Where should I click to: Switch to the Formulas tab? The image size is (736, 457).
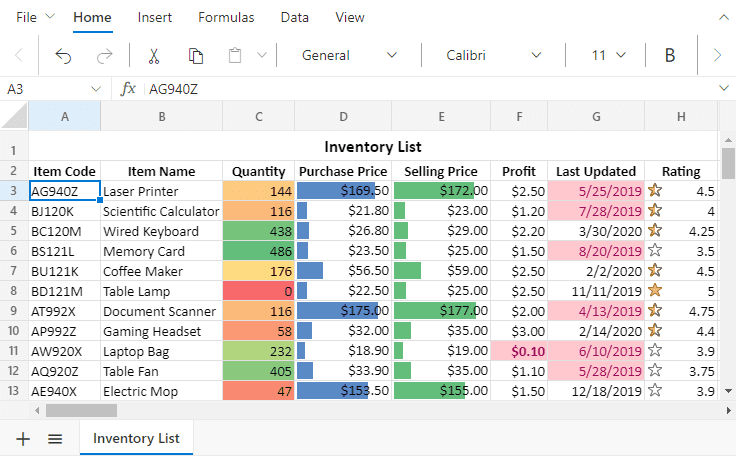click(x=226, y=17)
